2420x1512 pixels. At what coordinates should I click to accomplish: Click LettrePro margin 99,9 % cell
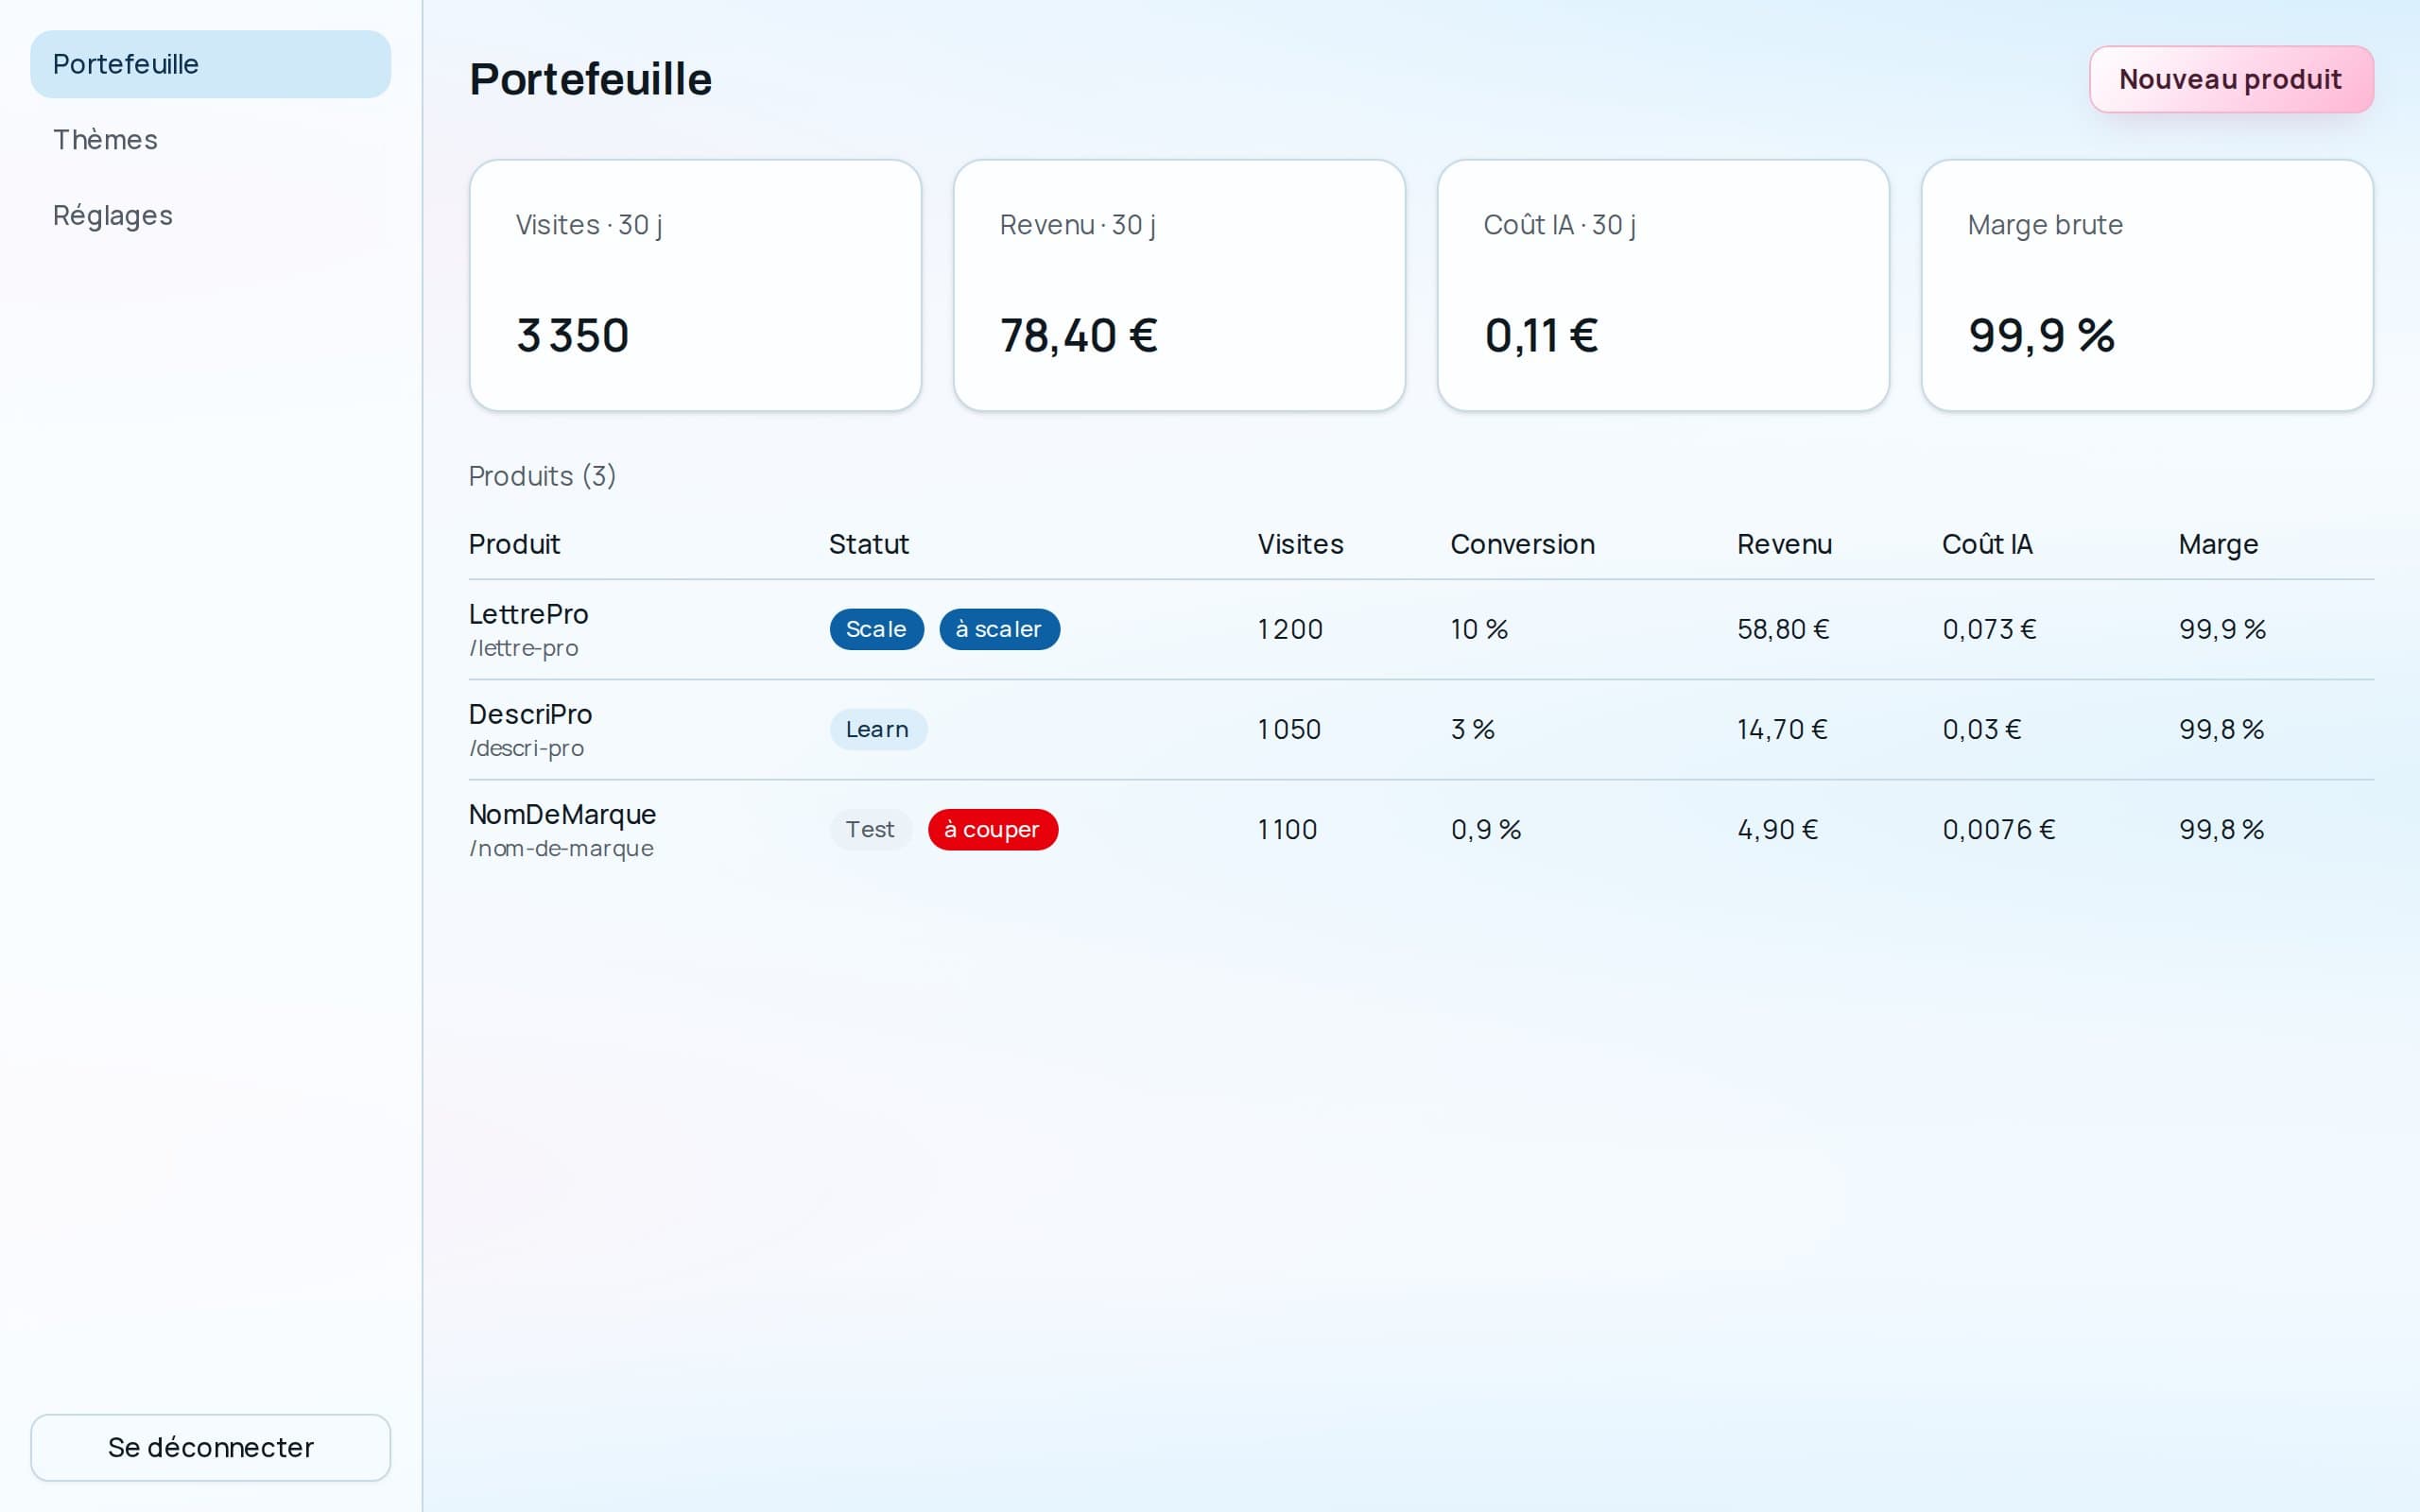[x=2222, y=629]
